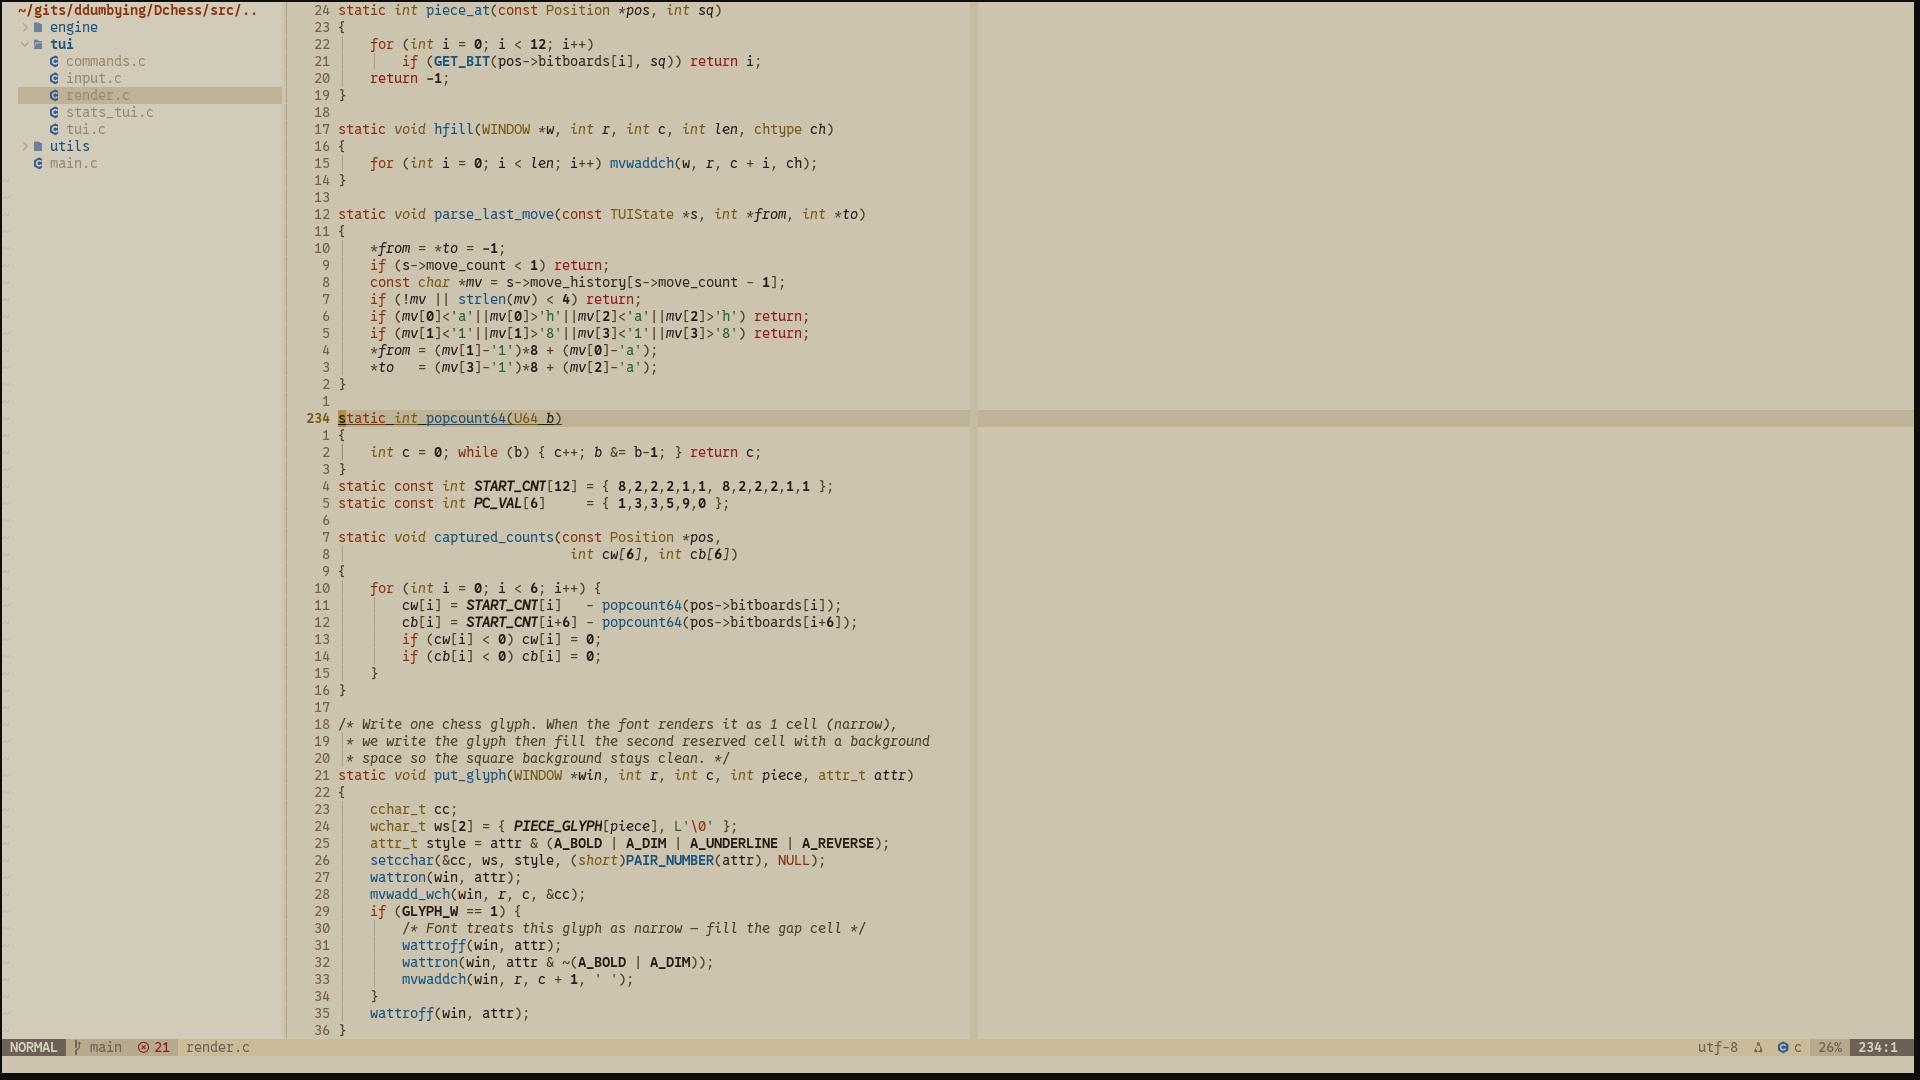Click current line number 234 in gutter
The width and height of the screenshot is (1920, 1080).
318,418
